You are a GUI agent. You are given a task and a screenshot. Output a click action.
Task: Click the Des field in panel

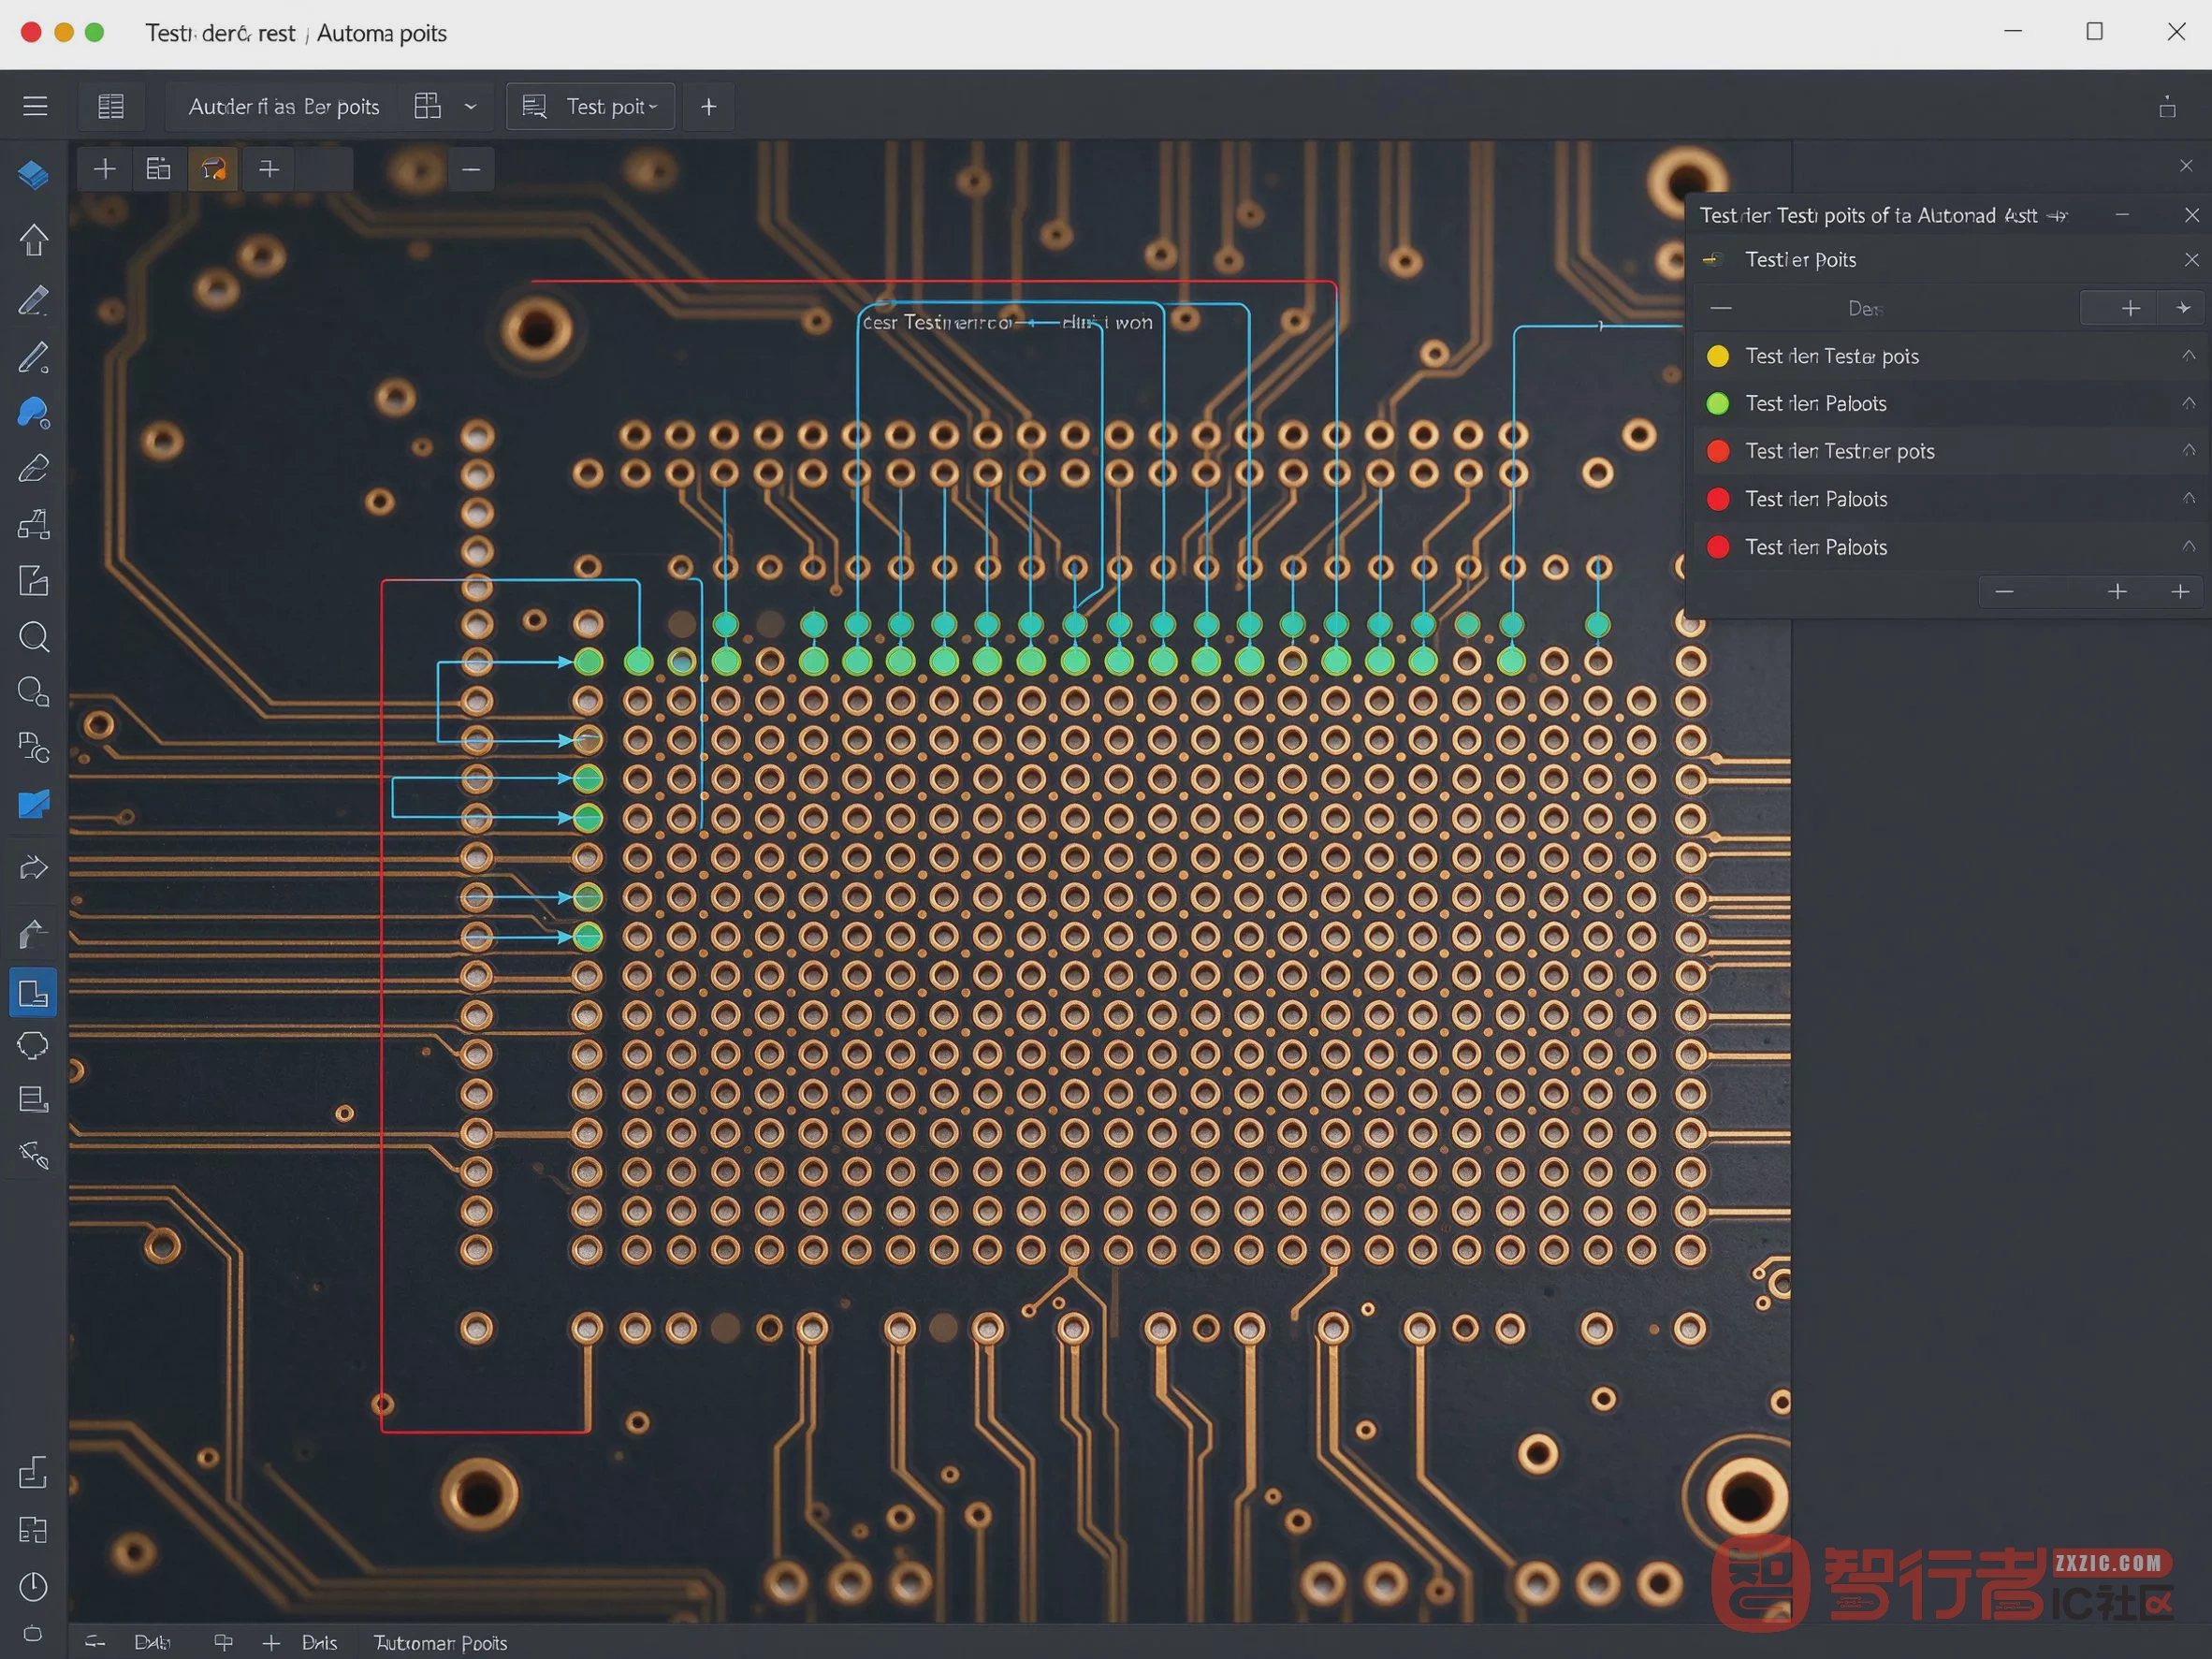click(1866, 308)
